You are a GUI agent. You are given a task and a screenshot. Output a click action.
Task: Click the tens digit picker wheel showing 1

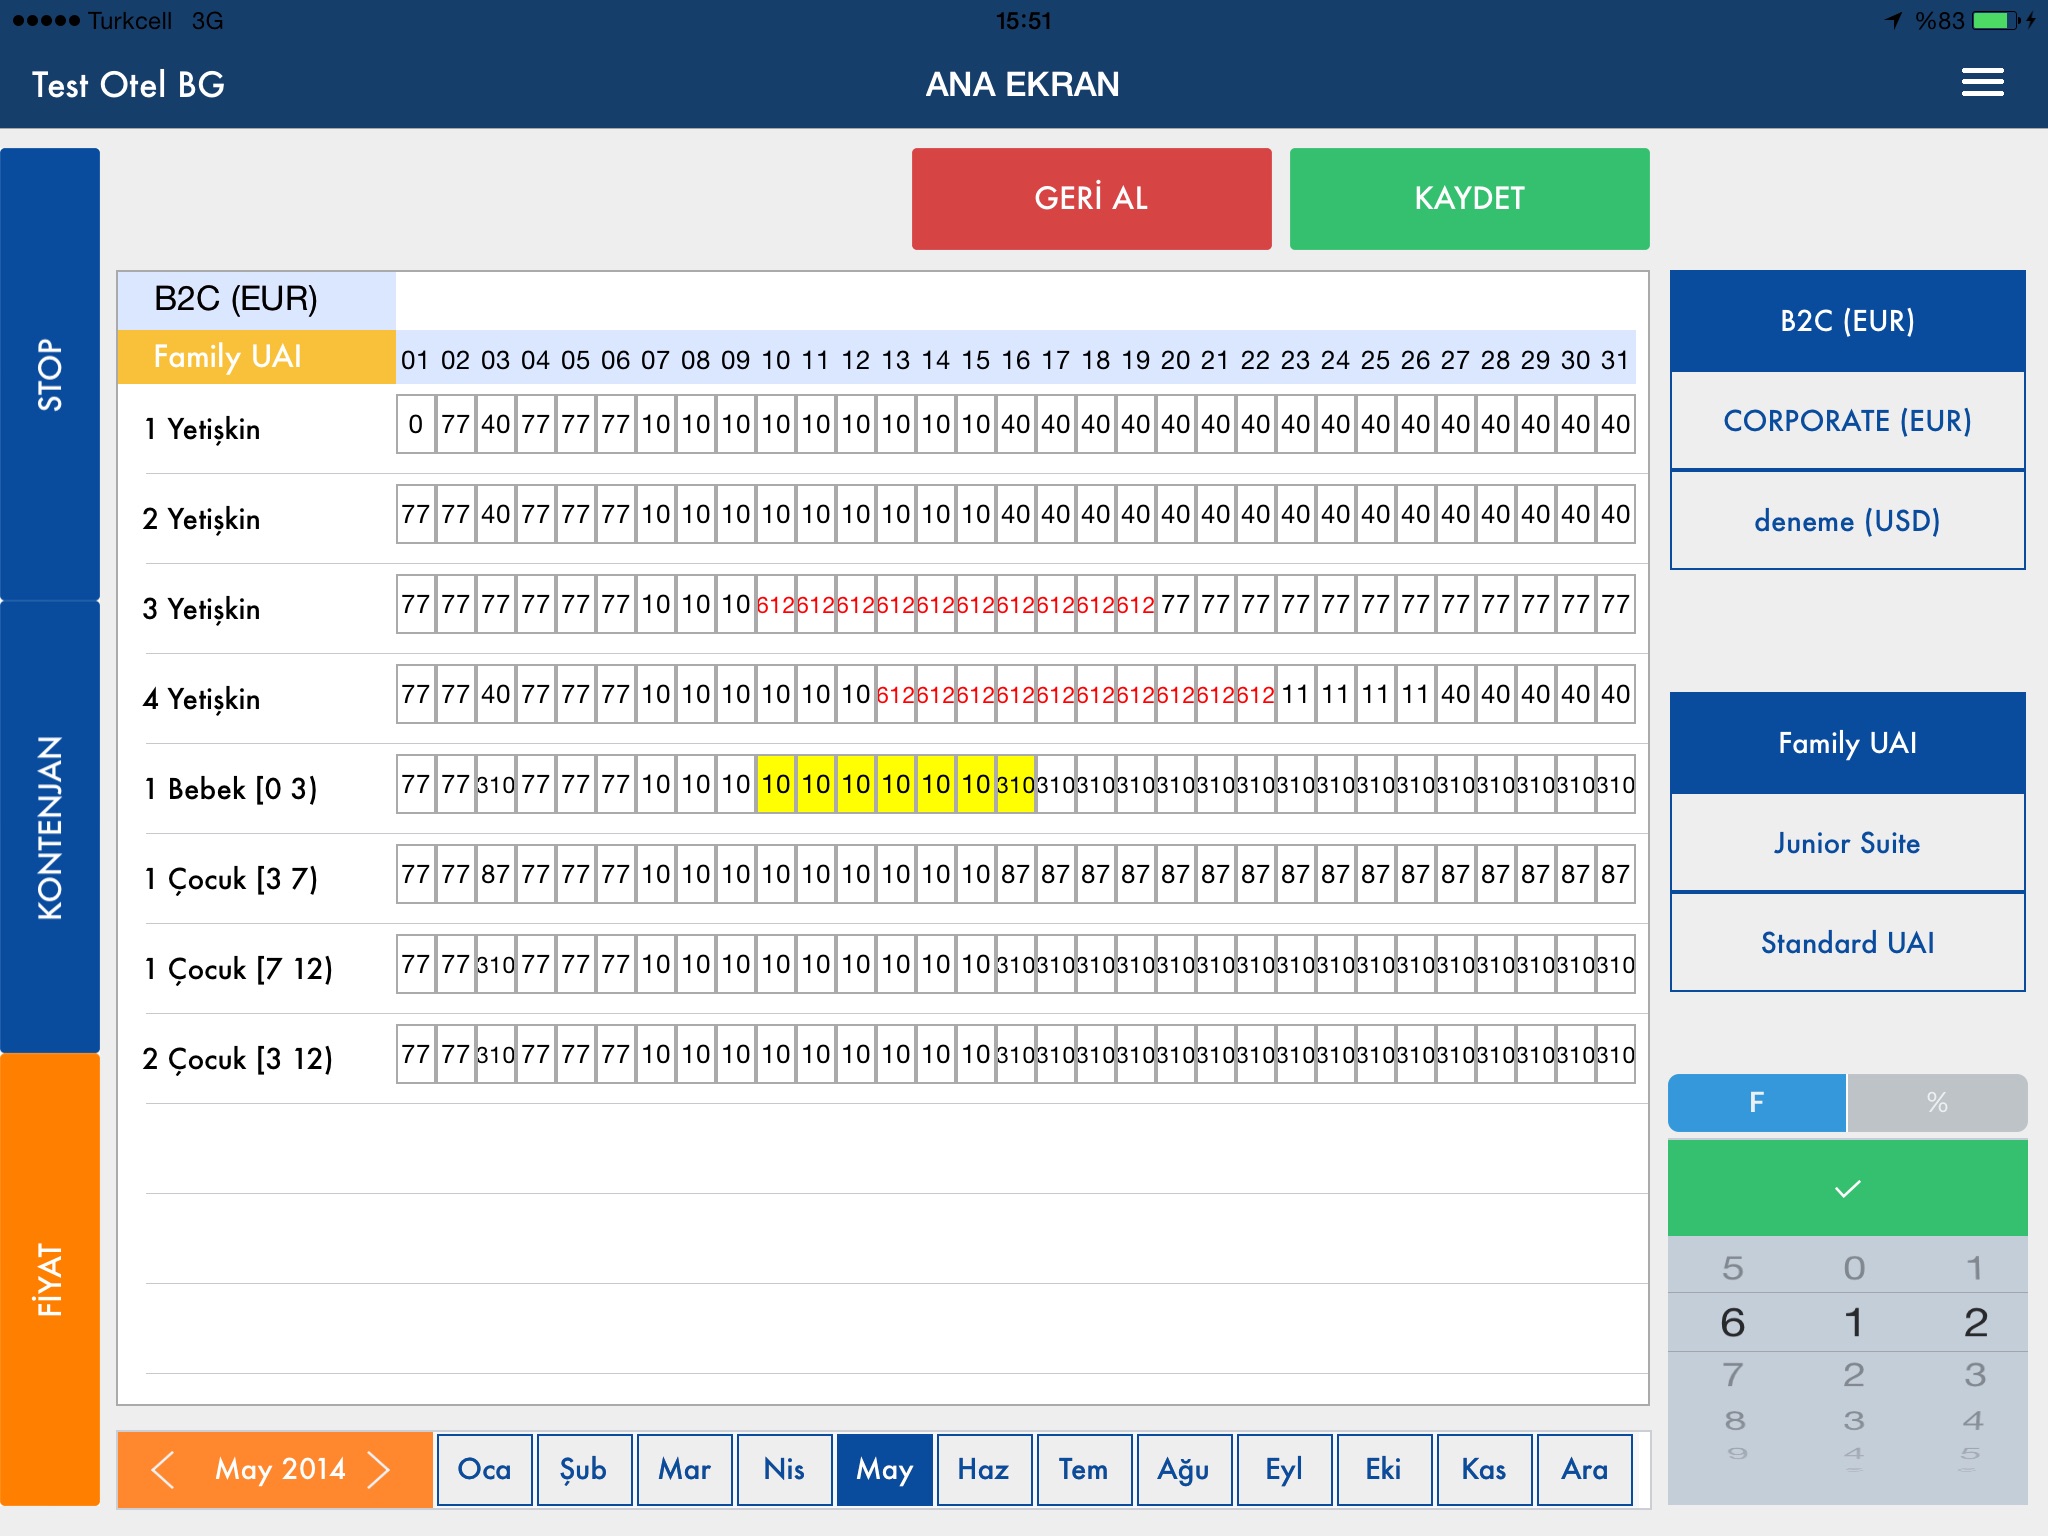(1853, 1323)
